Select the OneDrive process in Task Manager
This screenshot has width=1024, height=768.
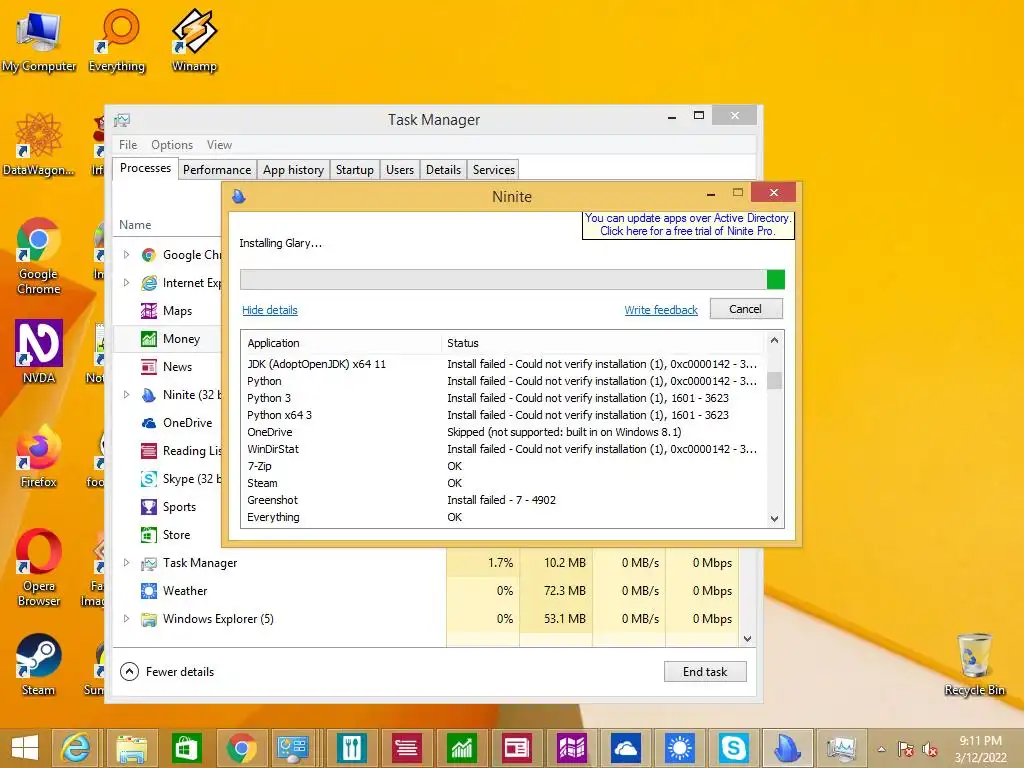click(x=167, y=423)
